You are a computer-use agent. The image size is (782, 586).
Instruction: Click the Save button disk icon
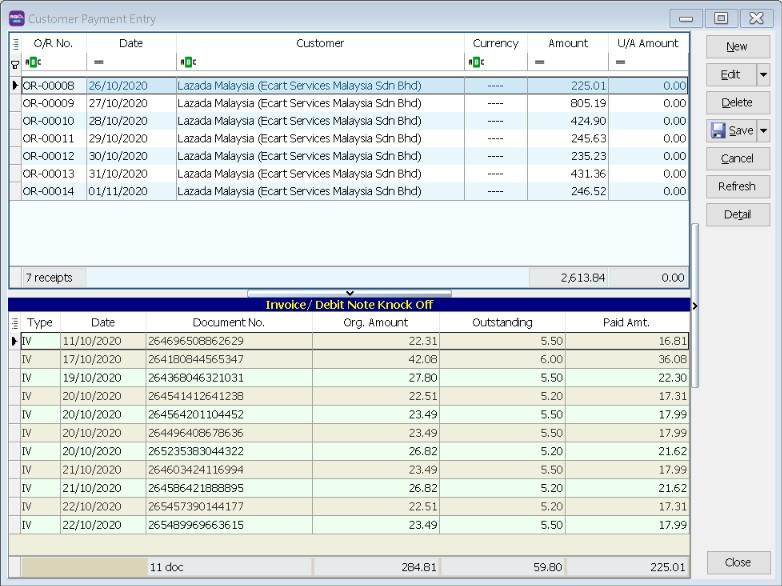click(x=718, y=130)
